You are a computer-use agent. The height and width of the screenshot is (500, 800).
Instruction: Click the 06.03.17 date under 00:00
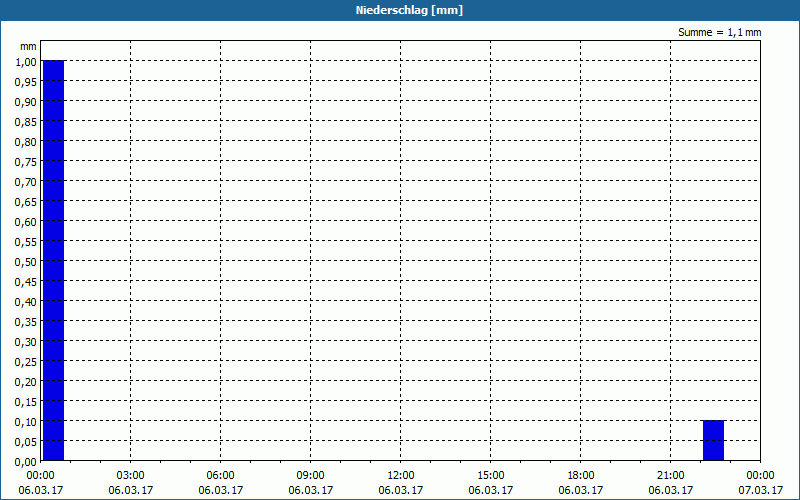(x=41, y=490)
